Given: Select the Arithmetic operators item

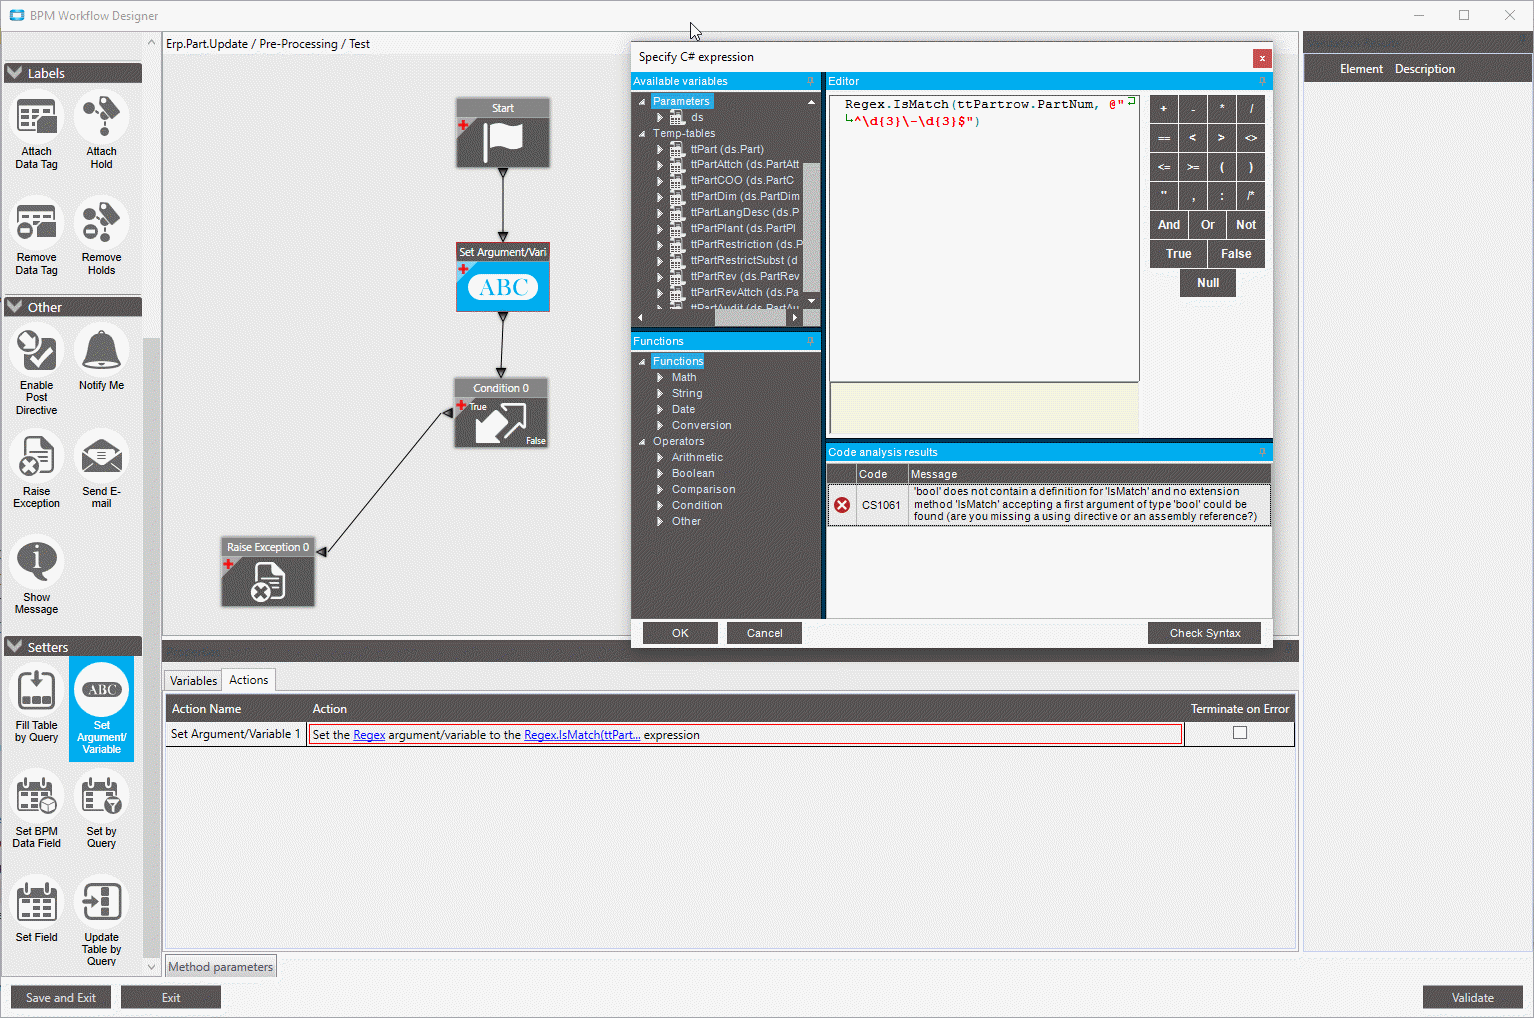Looking at the screenshot, I should [x=697, y=457].
